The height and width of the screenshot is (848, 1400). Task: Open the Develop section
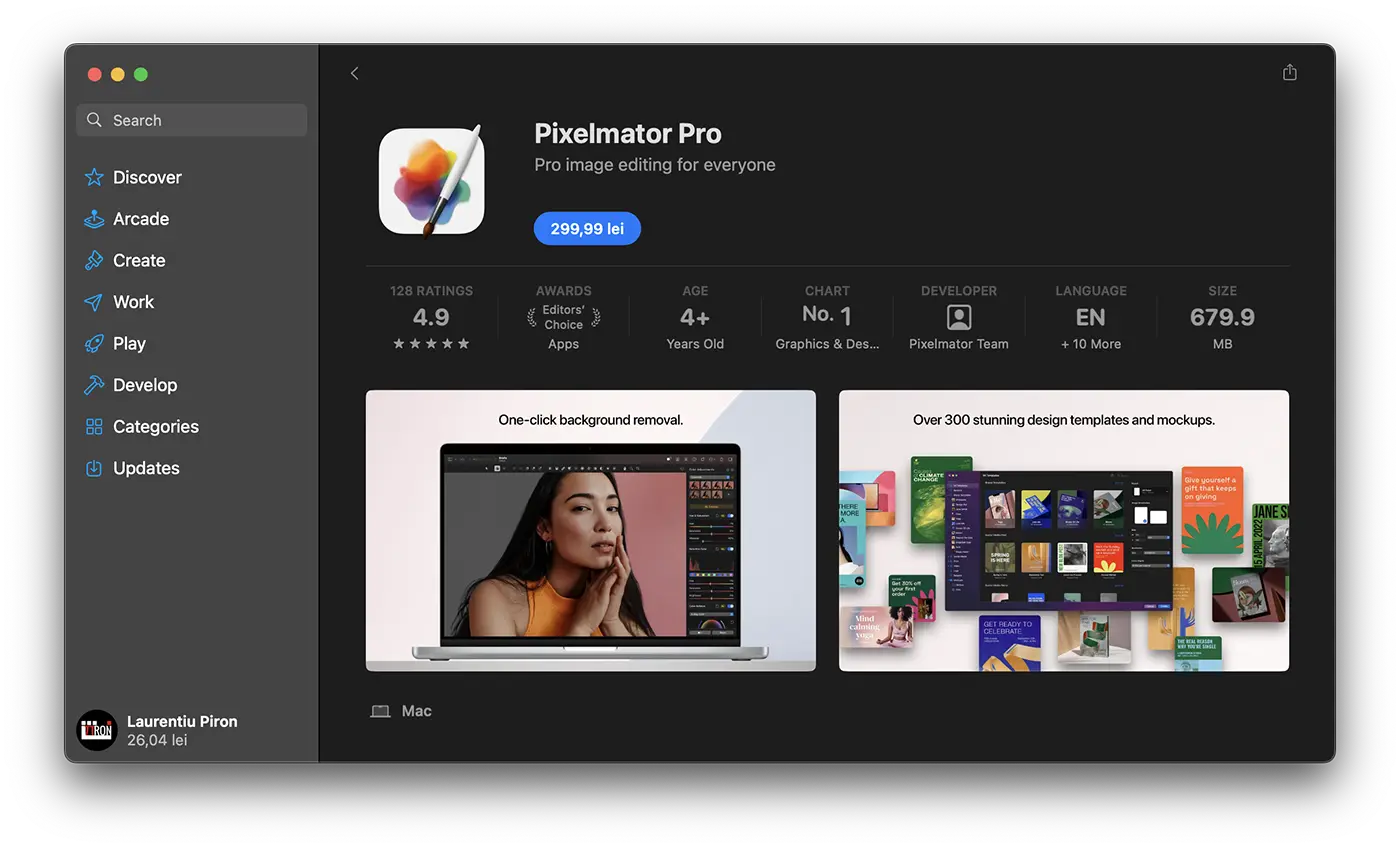tap(145, 385)
